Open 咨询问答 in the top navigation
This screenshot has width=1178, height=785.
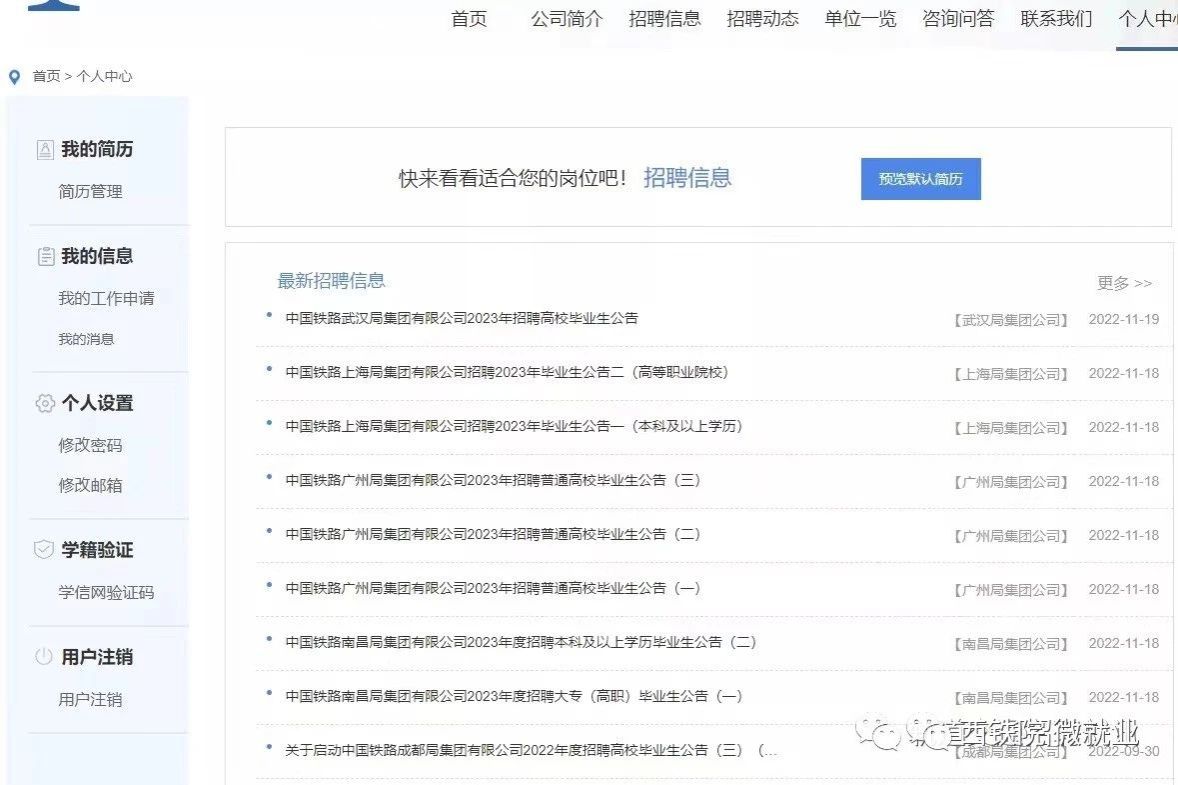pyautogui.click(x=958, y=19)
